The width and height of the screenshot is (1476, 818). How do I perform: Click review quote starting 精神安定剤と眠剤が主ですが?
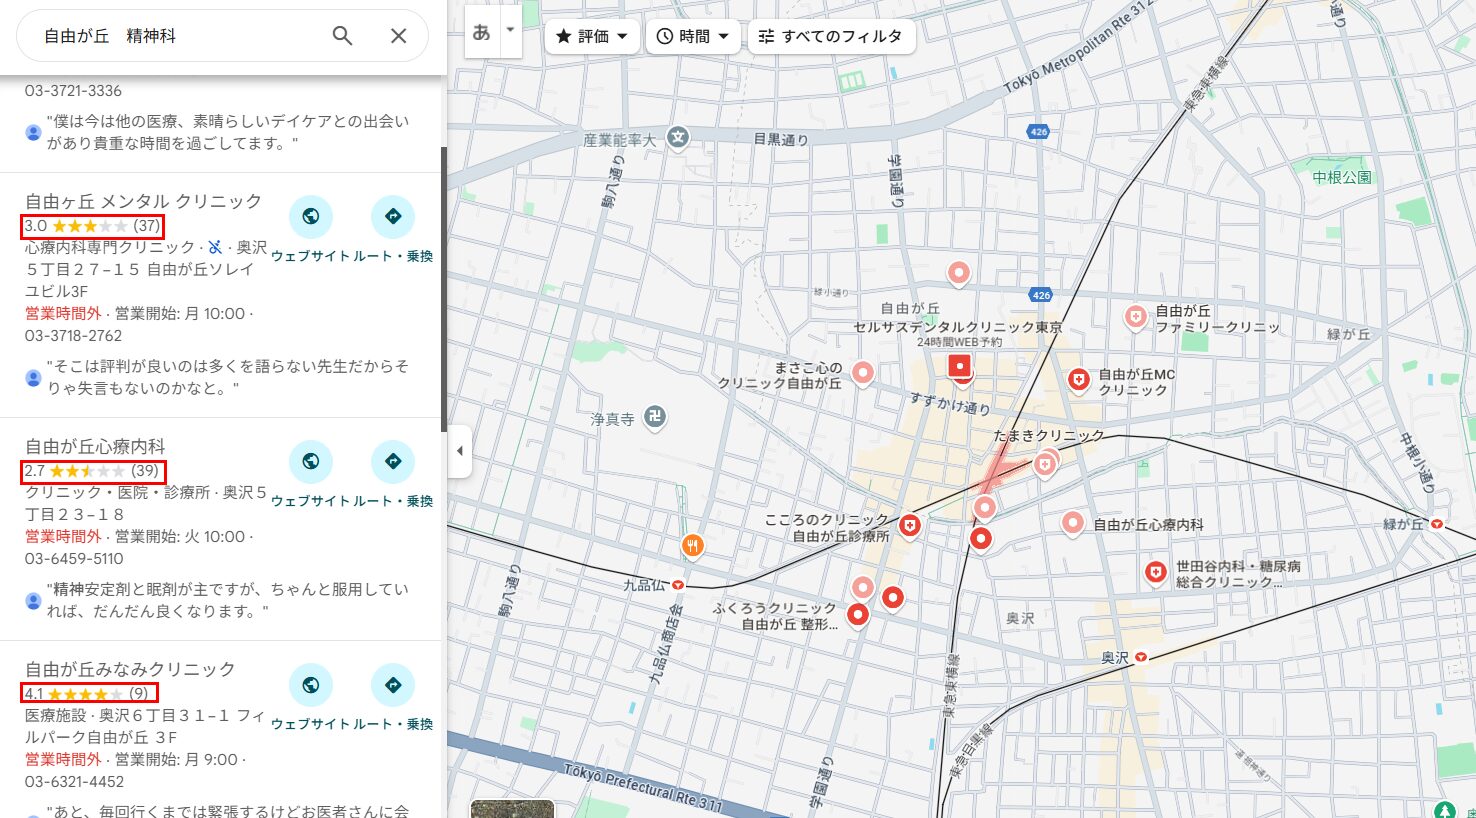tap(228, 600)
